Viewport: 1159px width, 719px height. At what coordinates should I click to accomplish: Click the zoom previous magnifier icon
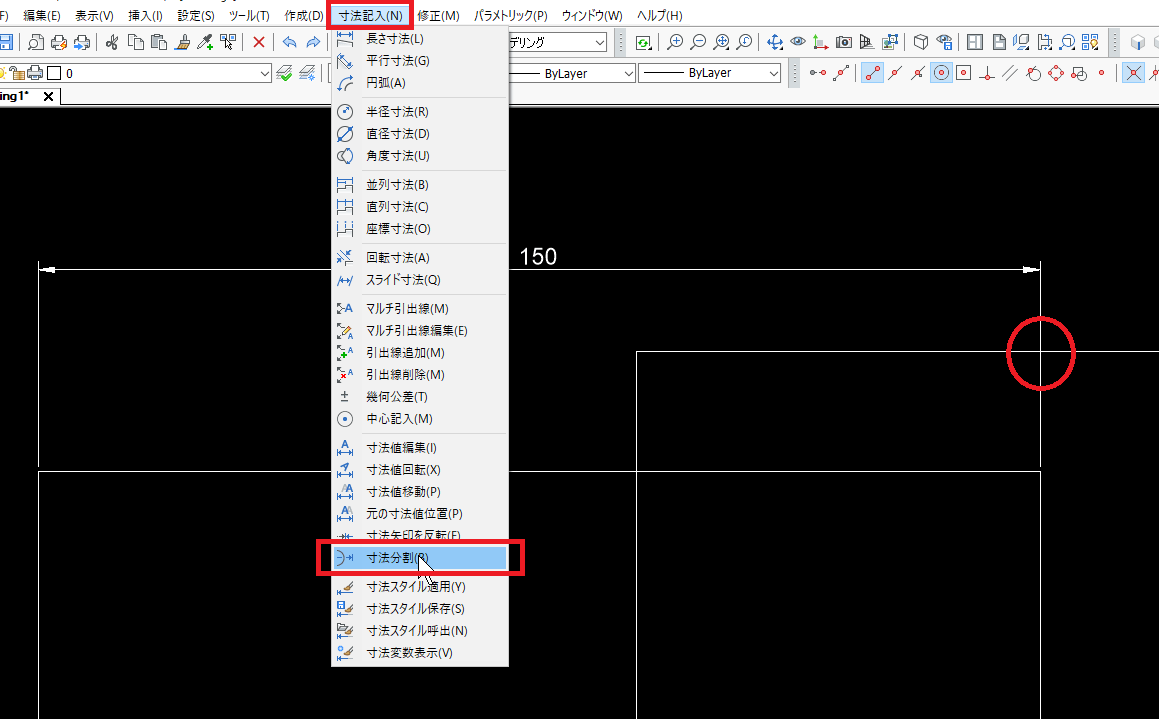(x=744, y=42)
